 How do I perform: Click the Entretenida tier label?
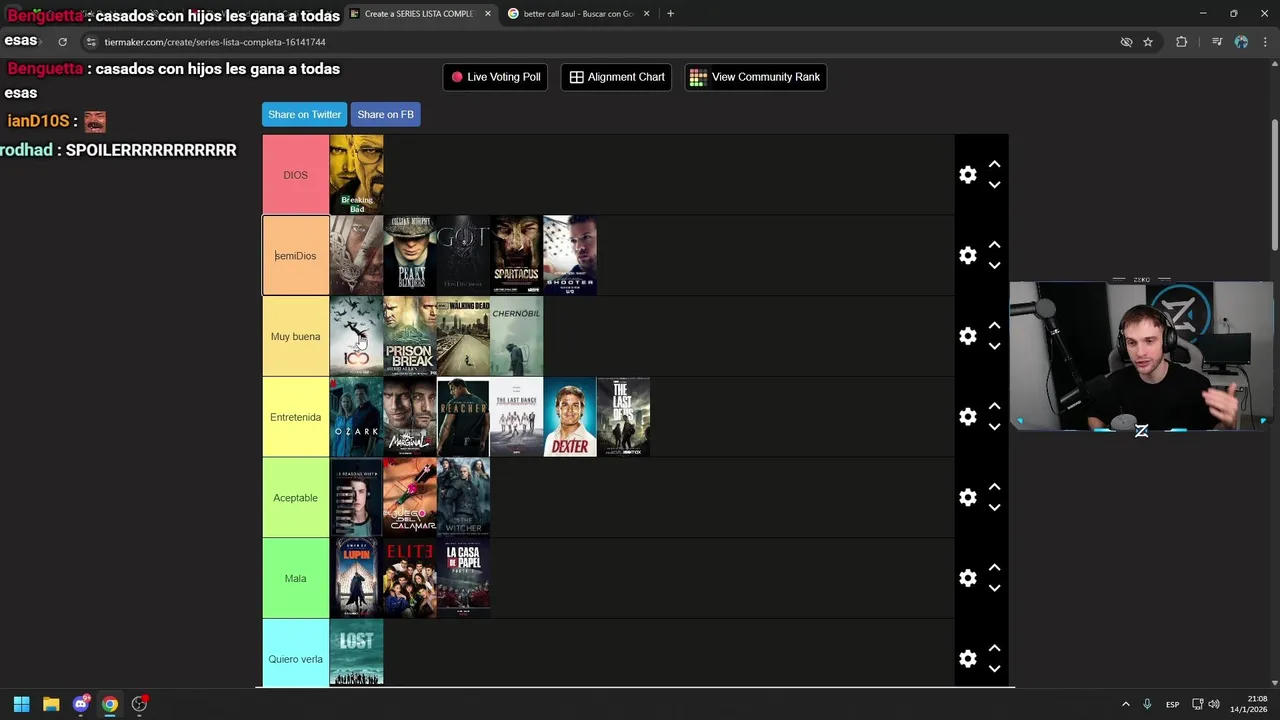tap(295, 417)
